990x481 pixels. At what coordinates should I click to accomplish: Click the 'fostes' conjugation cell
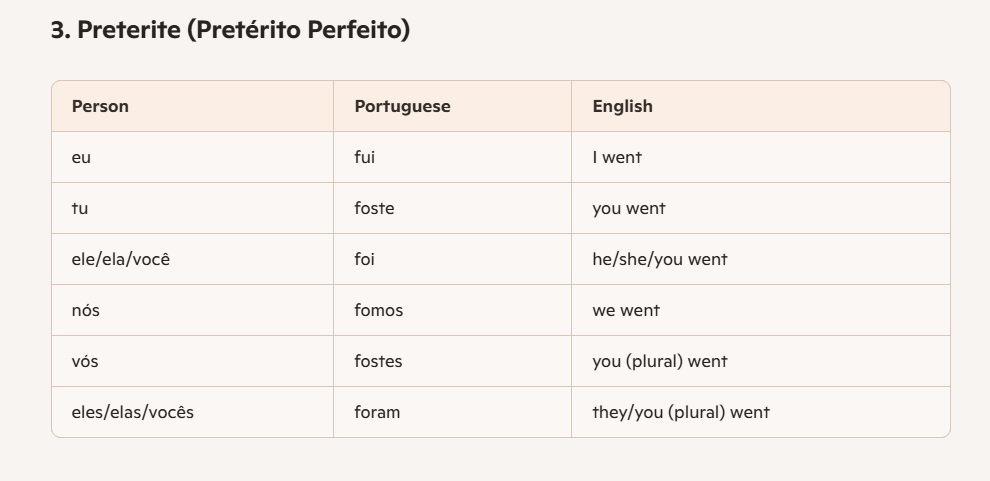pyautogui.click(x=378, y=361)
